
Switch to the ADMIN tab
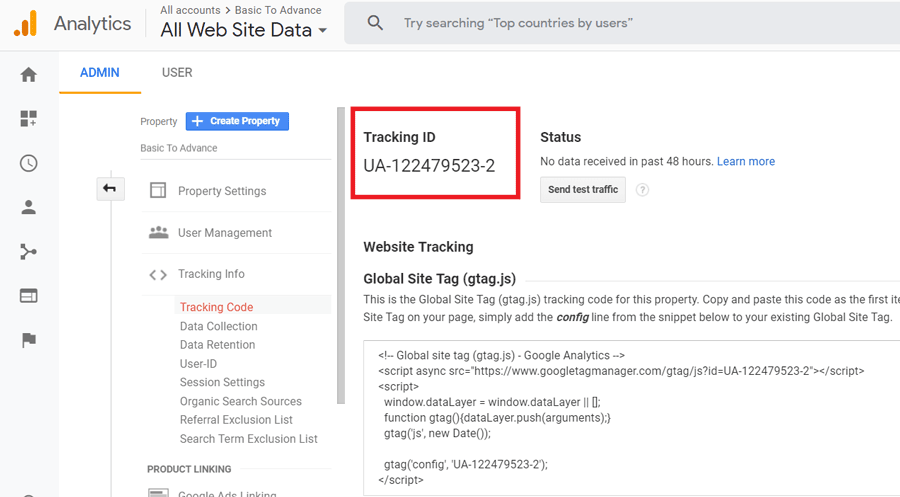(100, 73)
